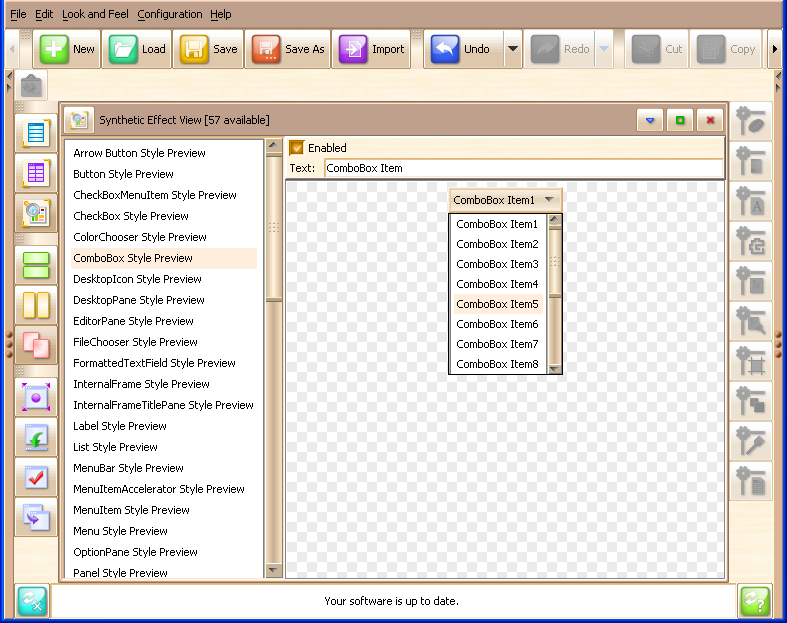The width and height of the screenshot is (787, 623).
Task: Click the teal cancel-update icon in status bar
Action: (32, 601)
